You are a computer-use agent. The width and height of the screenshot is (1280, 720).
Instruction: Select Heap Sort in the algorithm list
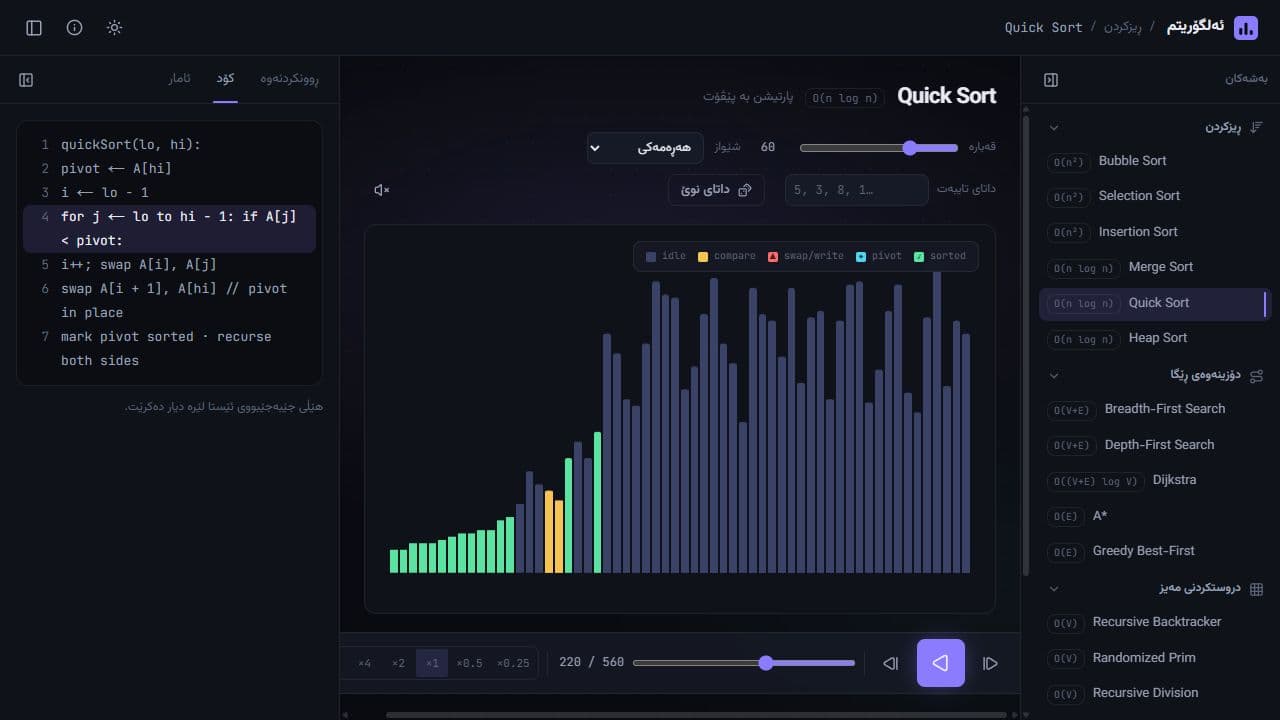click(x=1156, y=338)
